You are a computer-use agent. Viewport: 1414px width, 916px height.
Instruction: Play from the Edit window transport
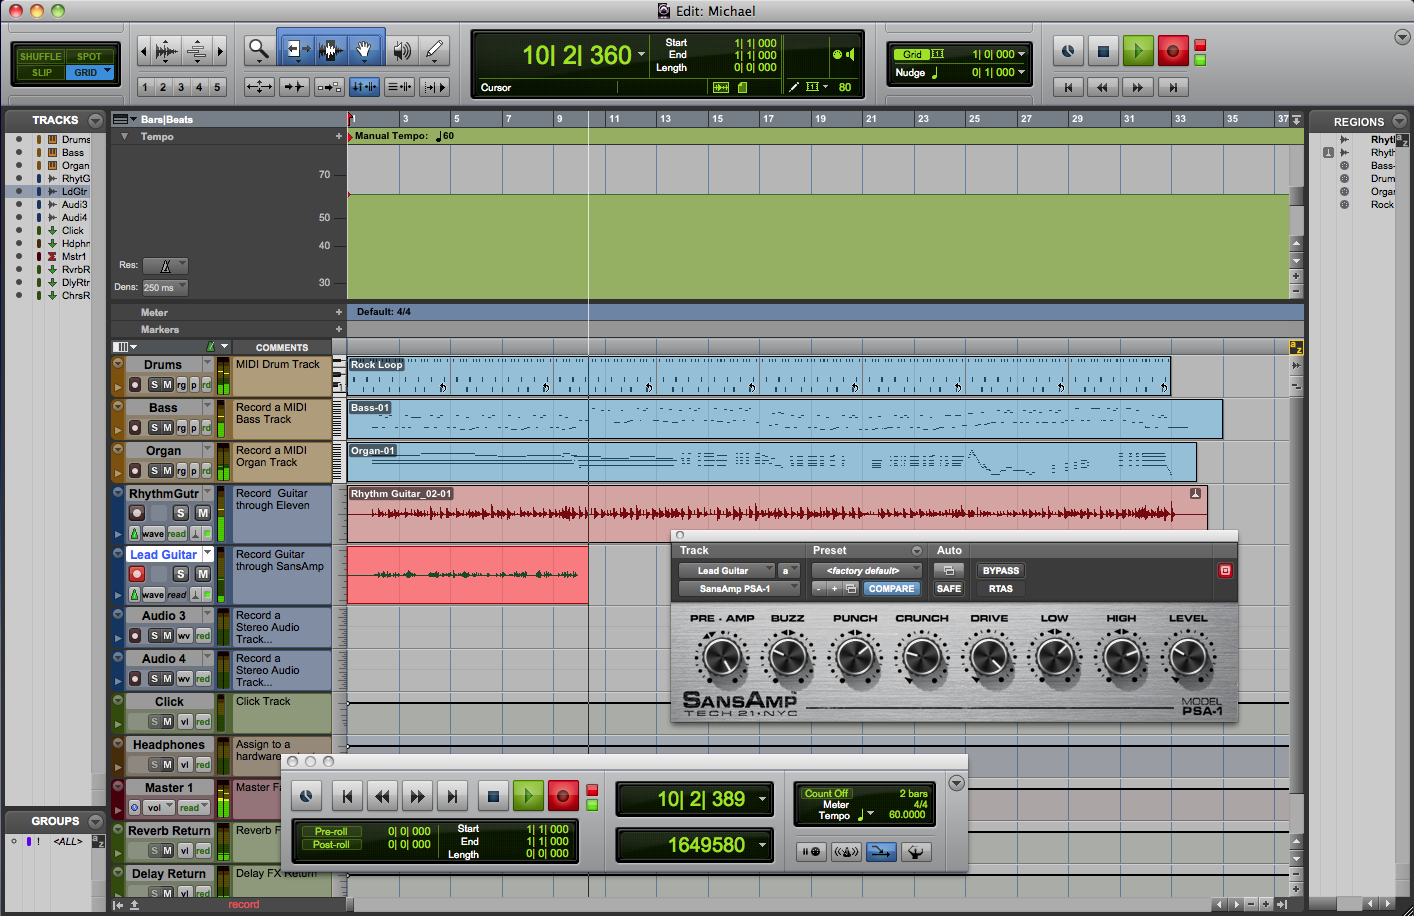(x=1138, y=51)
